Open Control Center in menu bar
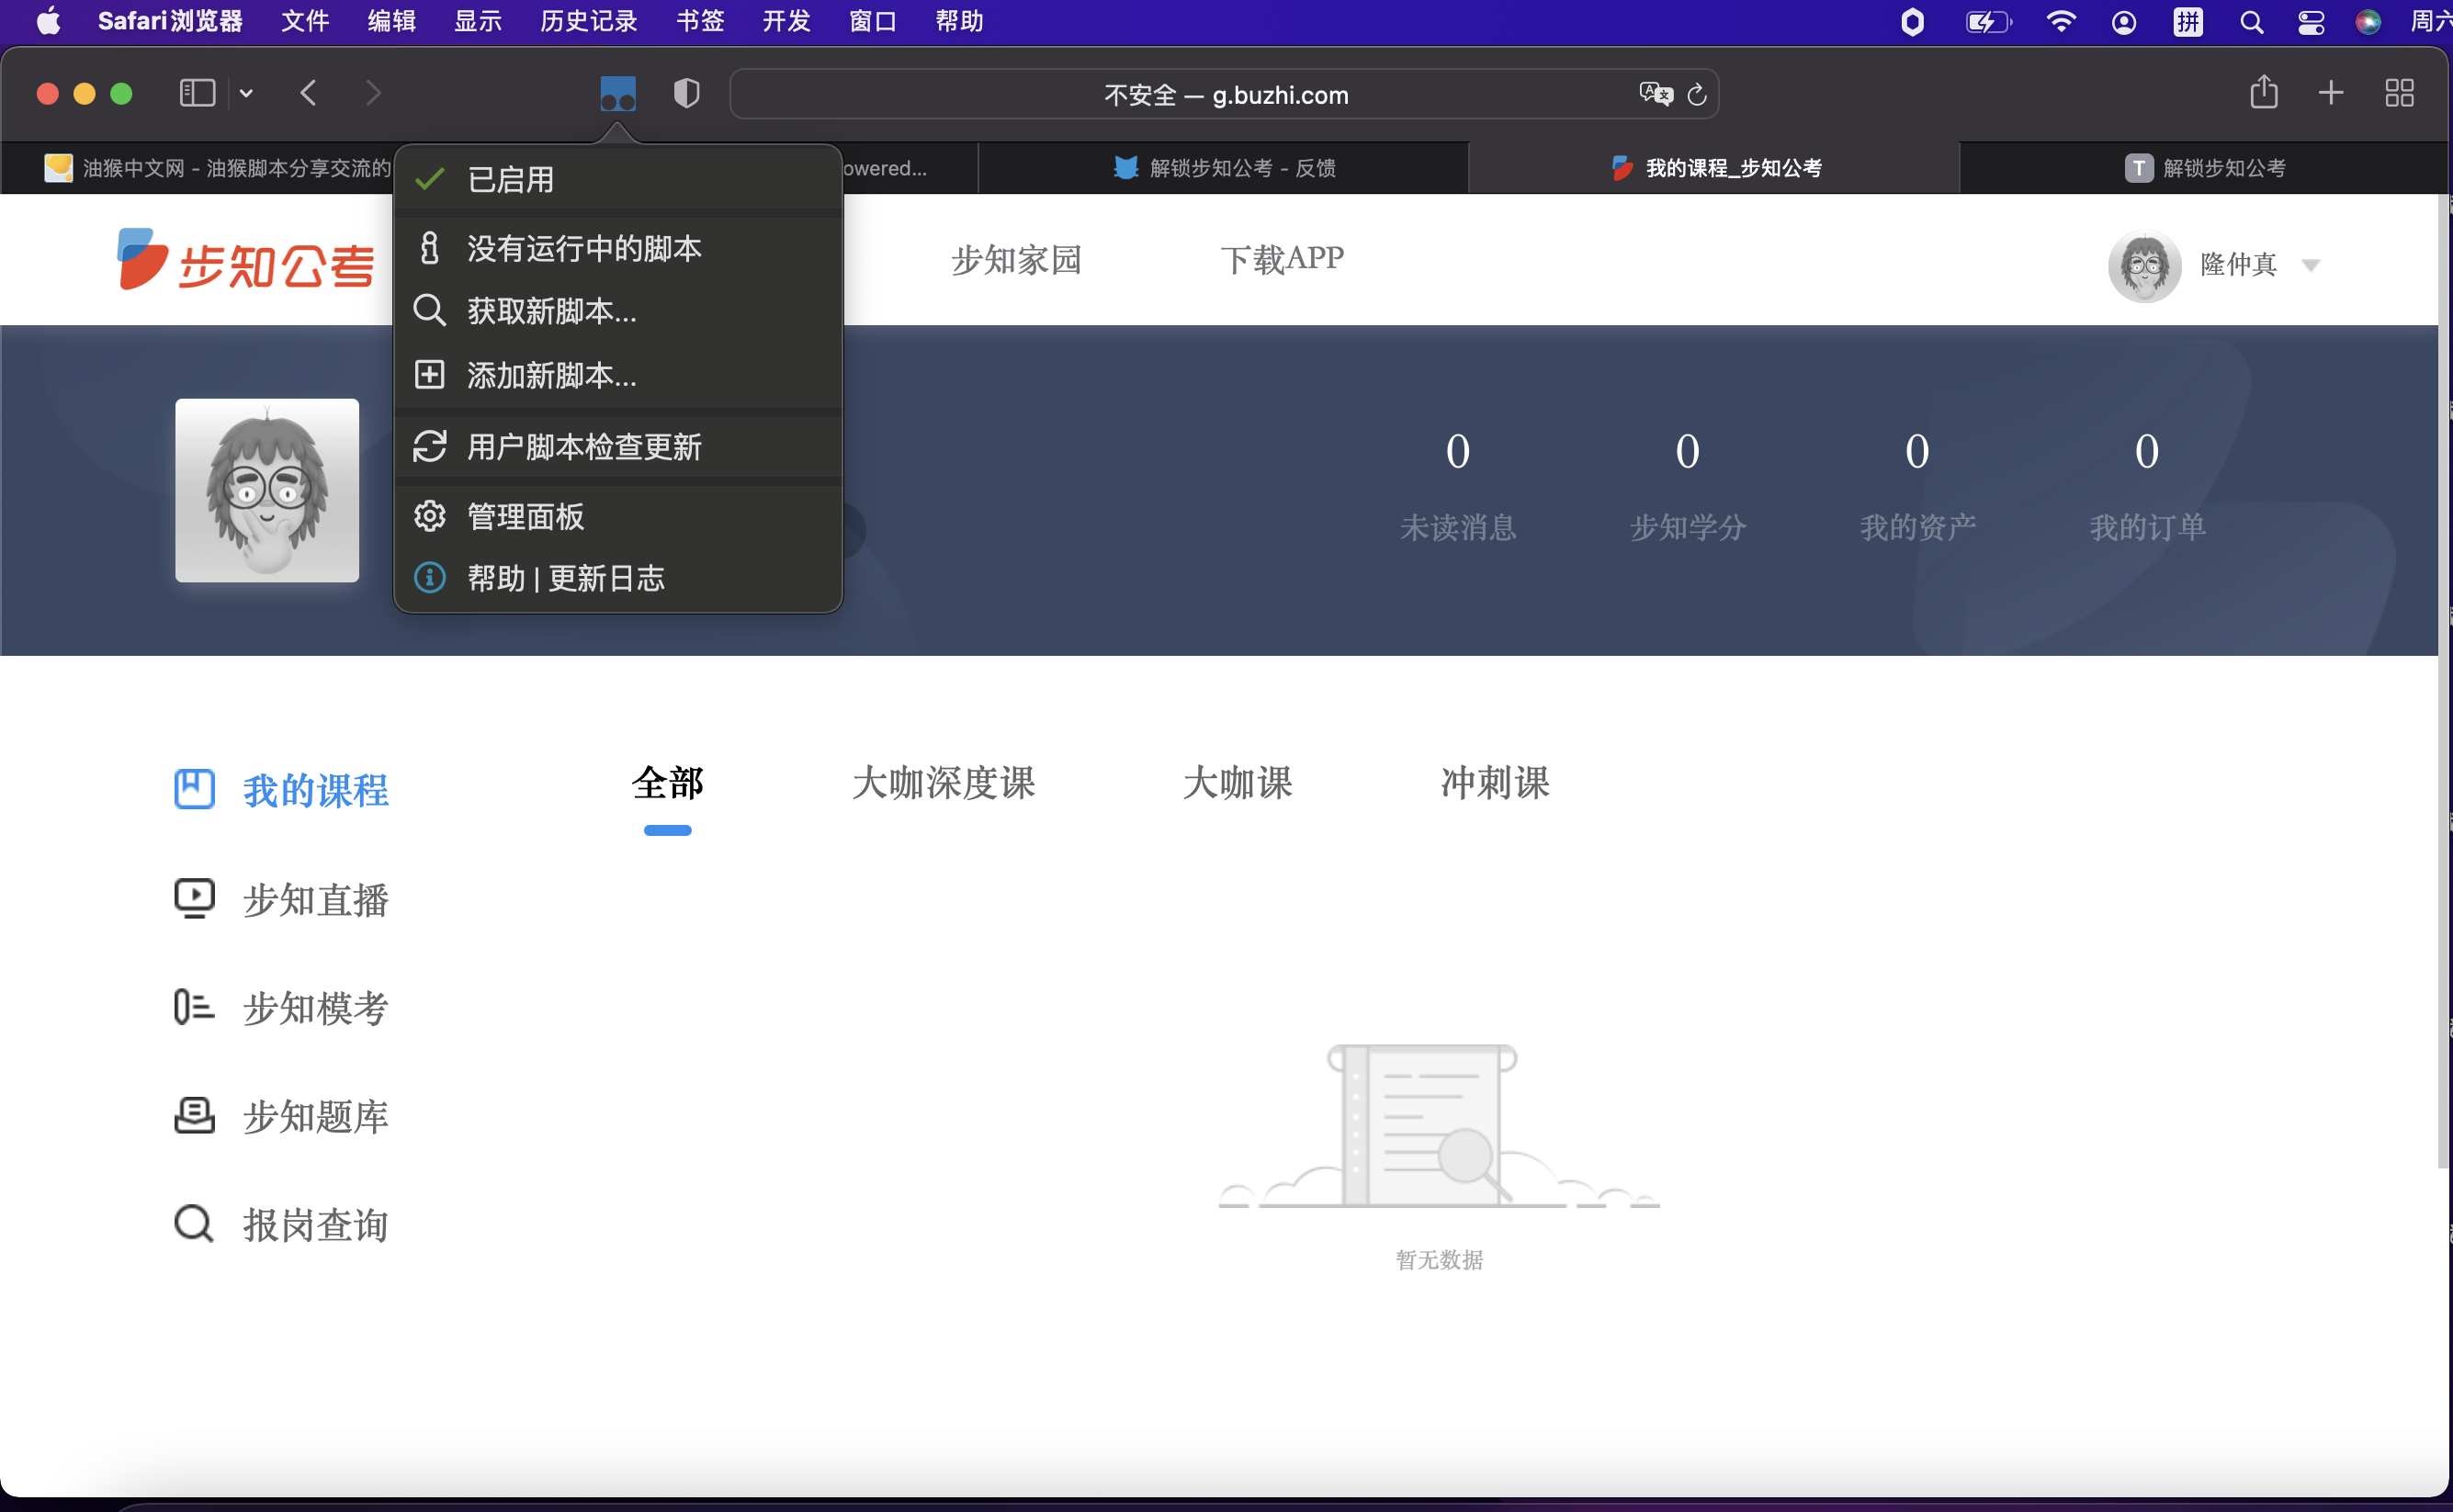The width and height of the screenshot is (2453, 1512). pyautogui.click(x=2311, y=22)
